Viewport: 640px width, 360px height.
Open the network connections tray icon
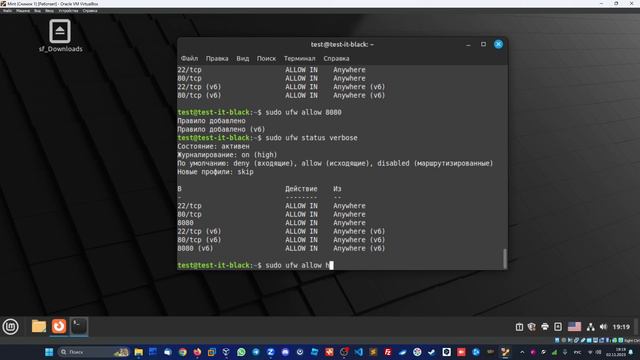pos(590,327)
